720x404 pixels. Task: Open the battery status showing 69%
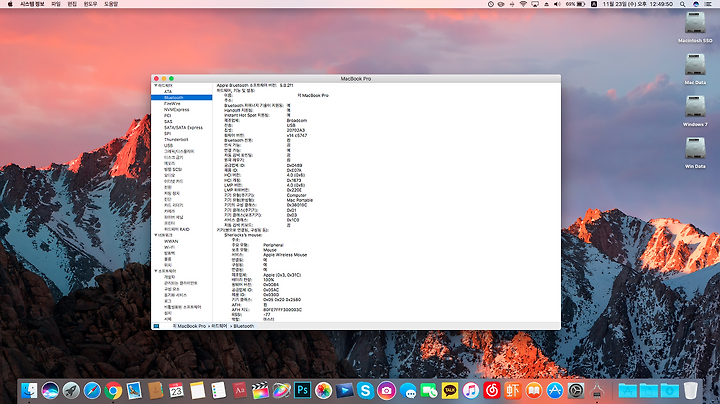tap(575, 4)
